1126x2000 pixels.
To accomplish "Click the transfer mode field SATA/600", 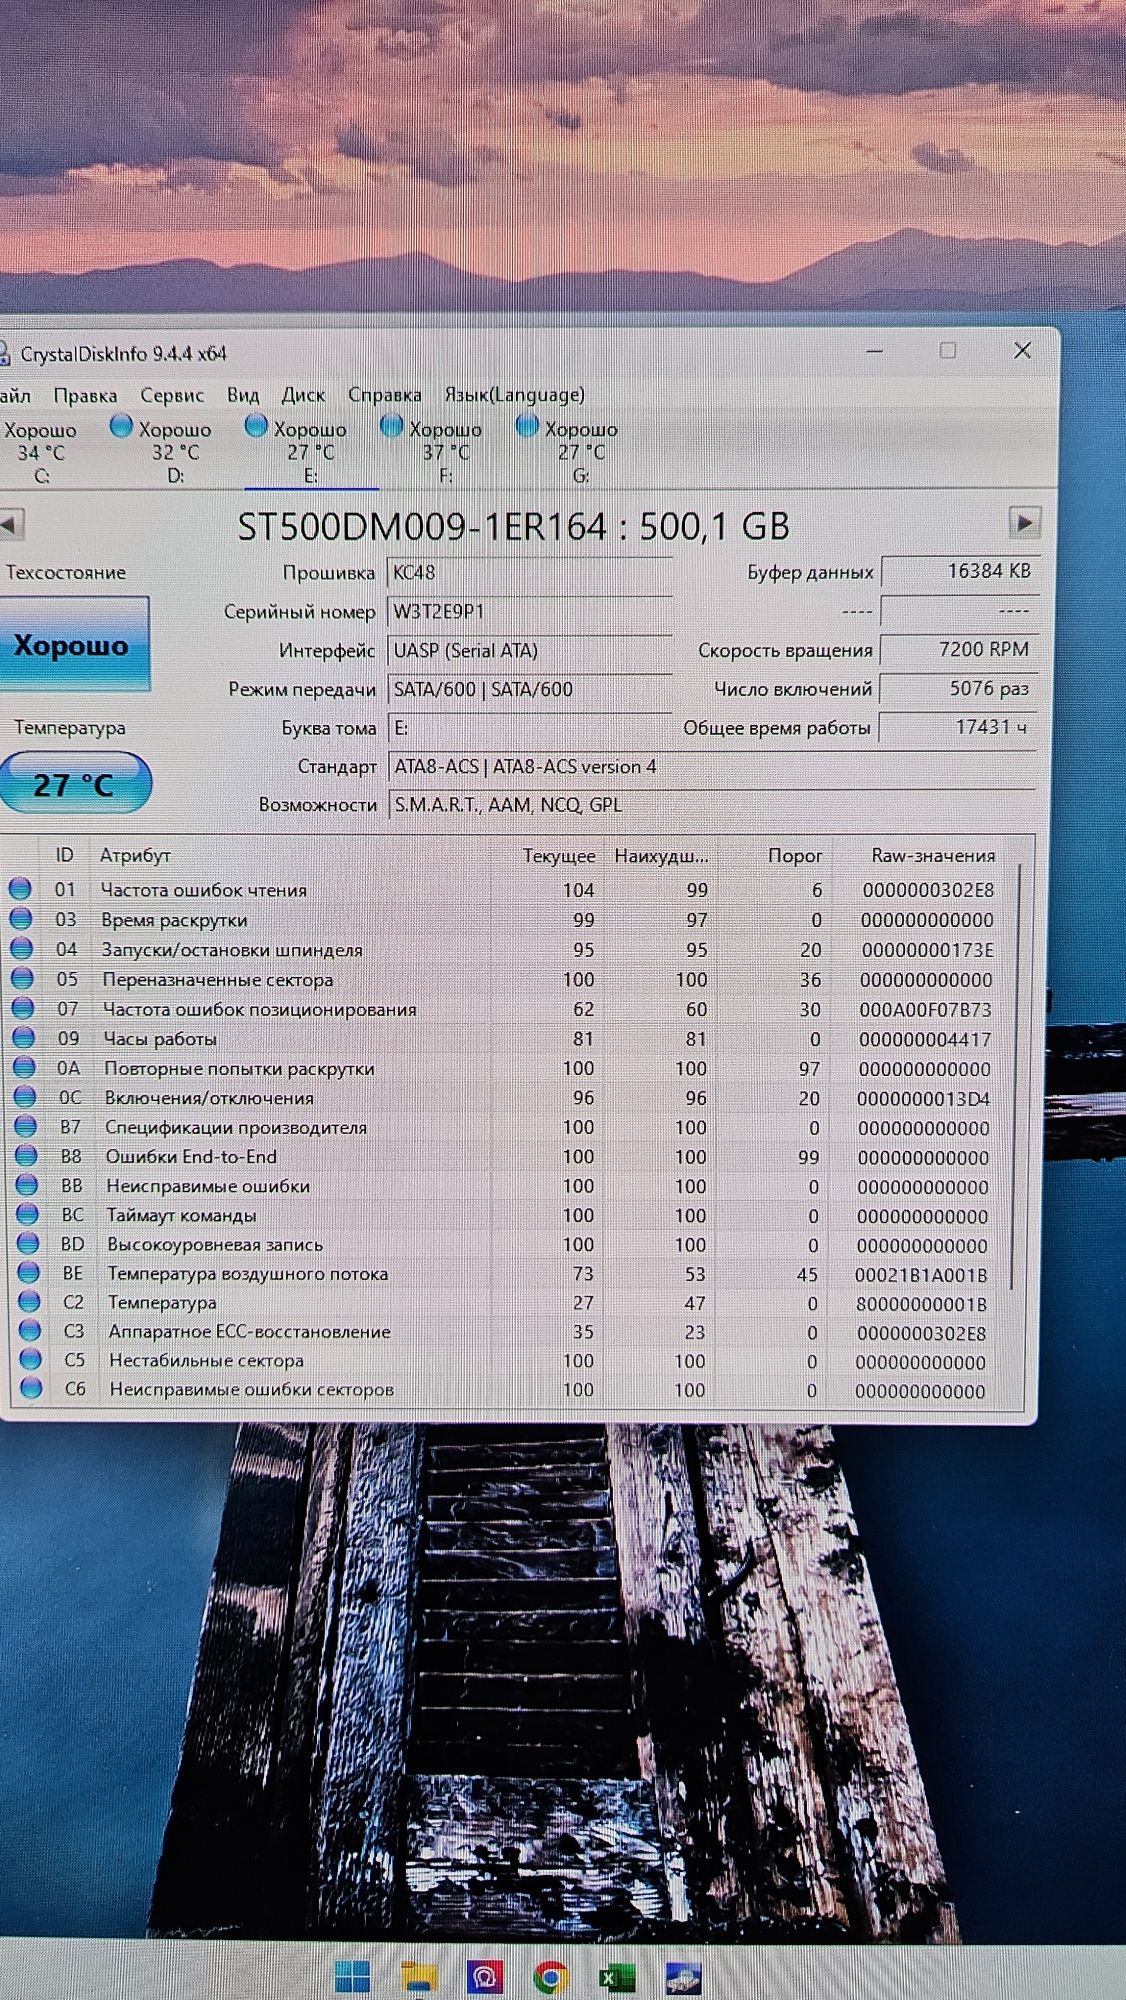I will (x=529, y=689).
